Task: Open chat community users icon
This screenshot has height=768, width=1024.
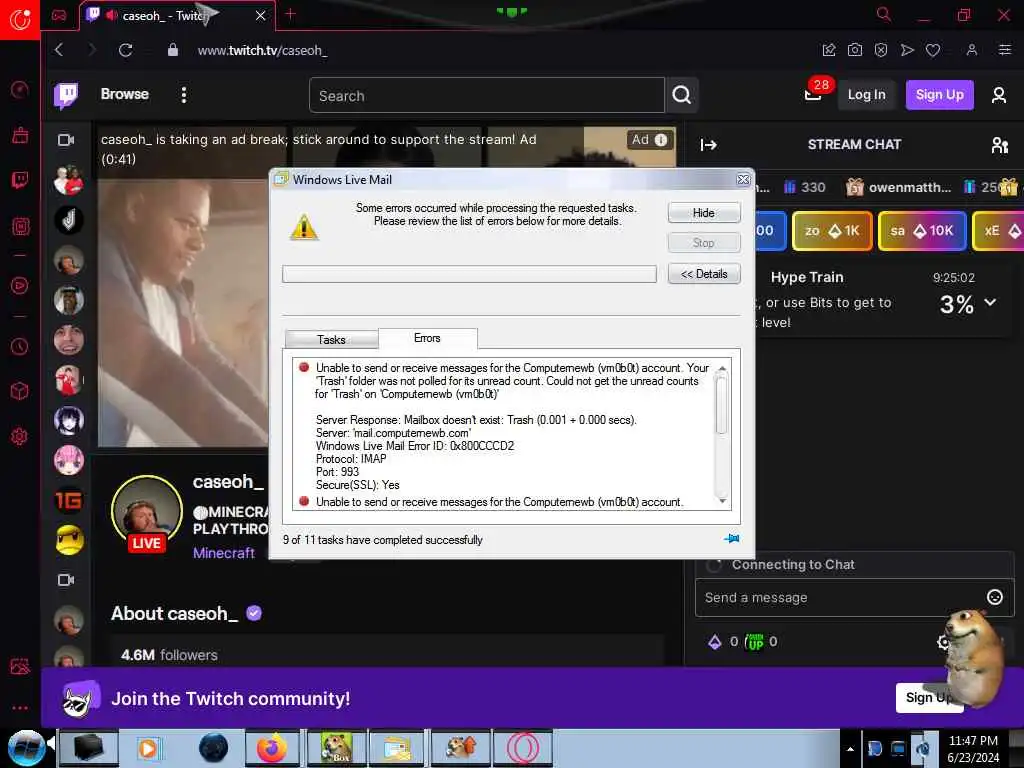Action: pyautogui.click(x=1000, y=145)
